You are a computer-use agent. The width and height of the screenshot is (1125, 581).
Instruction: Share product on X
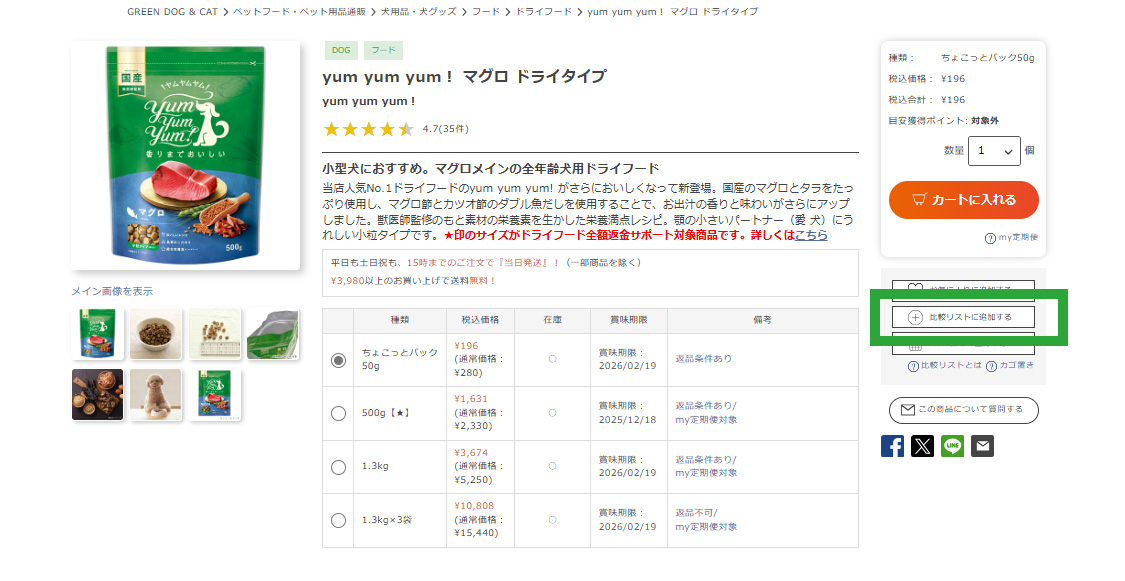pos(922,446)
